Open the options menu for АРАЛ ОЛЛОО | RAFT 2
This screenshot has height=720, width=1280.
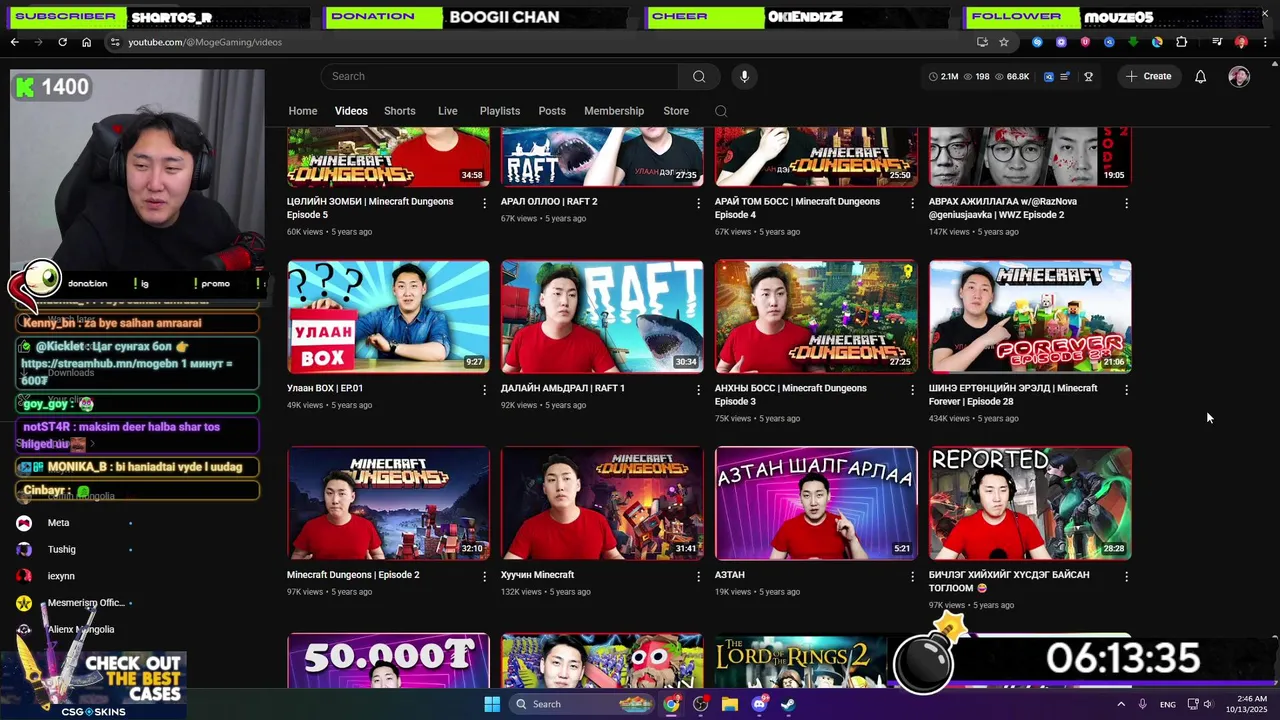tap(699, 203)
